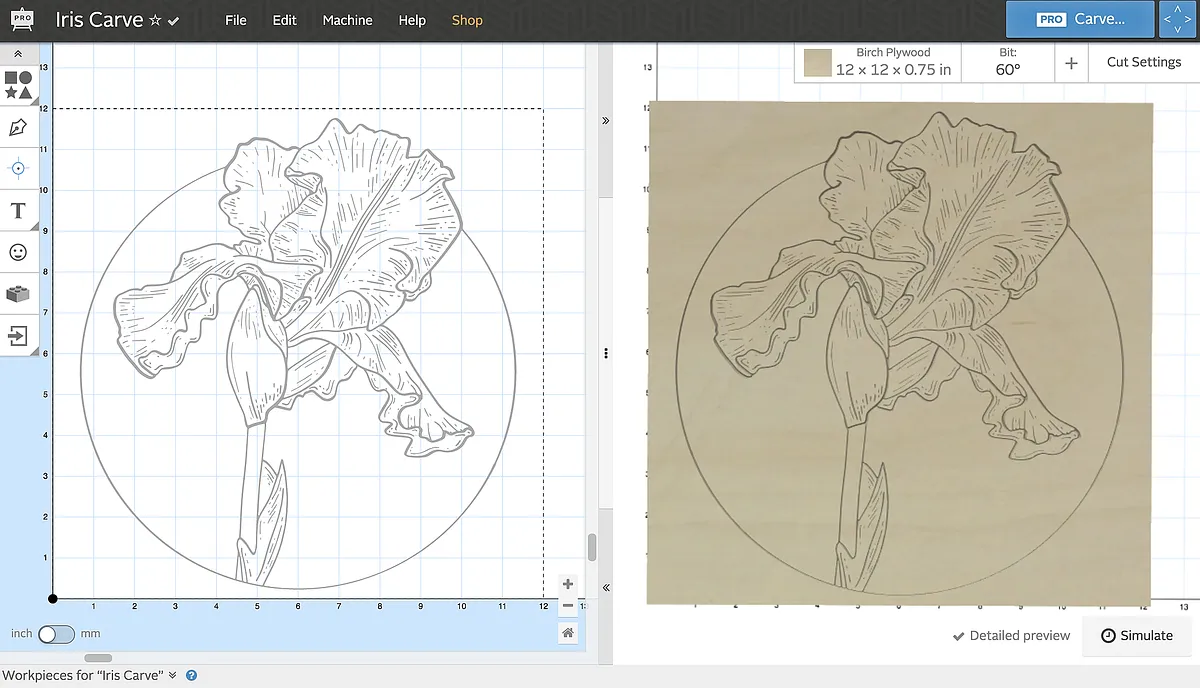Choose the Text tool
Image resolution: width=1200 pixels, height=688 pixels.
(18, 211)
